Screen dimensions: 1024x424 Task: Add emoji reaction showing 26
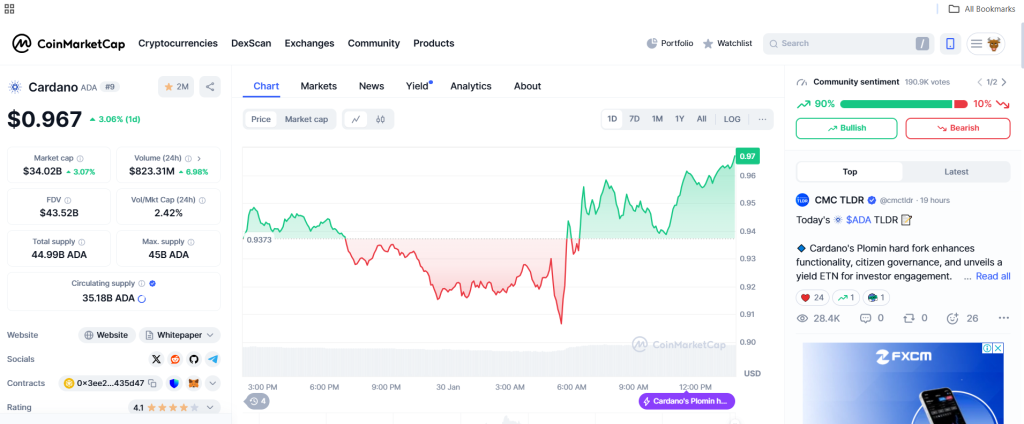(x=962, y=318)
